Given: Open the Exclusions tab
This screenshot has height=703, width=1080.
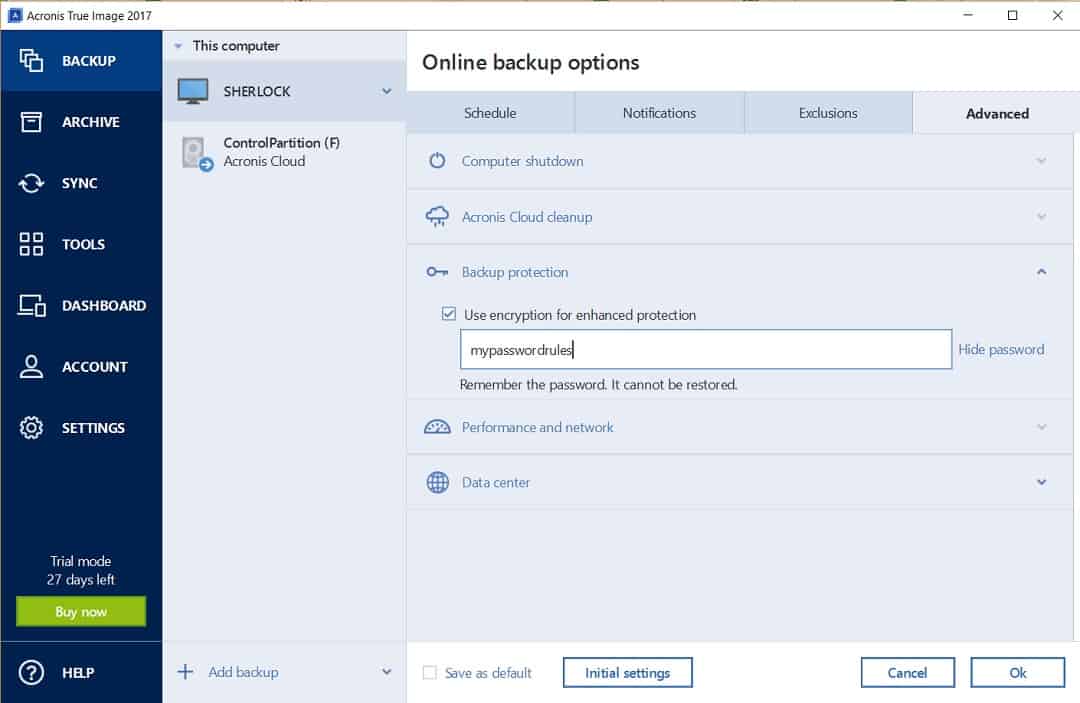Looking at the screenshot, I should coord(828,113).
